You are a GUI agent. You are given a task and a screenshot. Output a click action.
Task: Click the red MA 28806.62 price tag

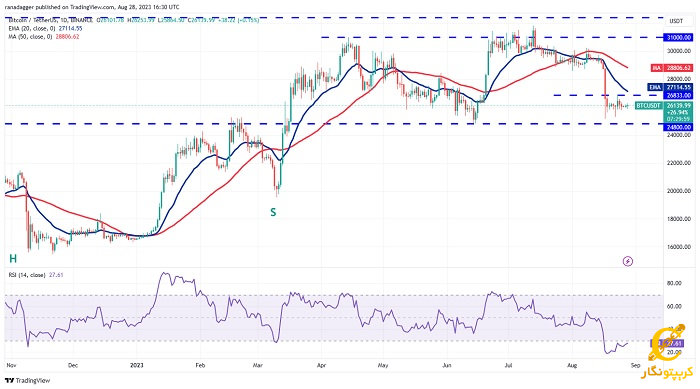672,68
